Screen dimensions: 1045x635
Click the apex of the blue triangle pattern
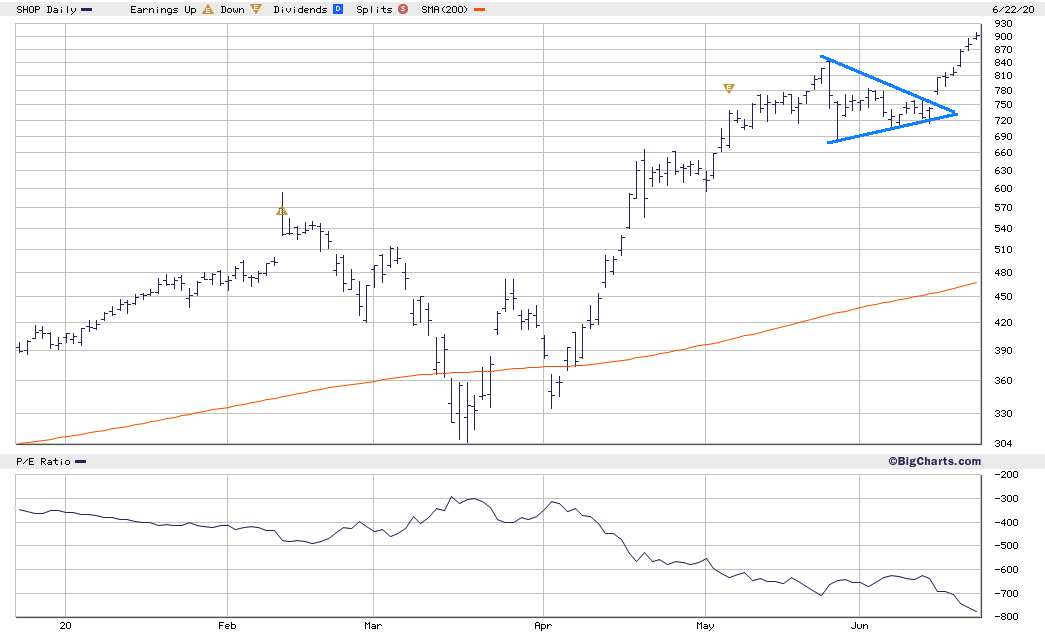coord(956,113)
